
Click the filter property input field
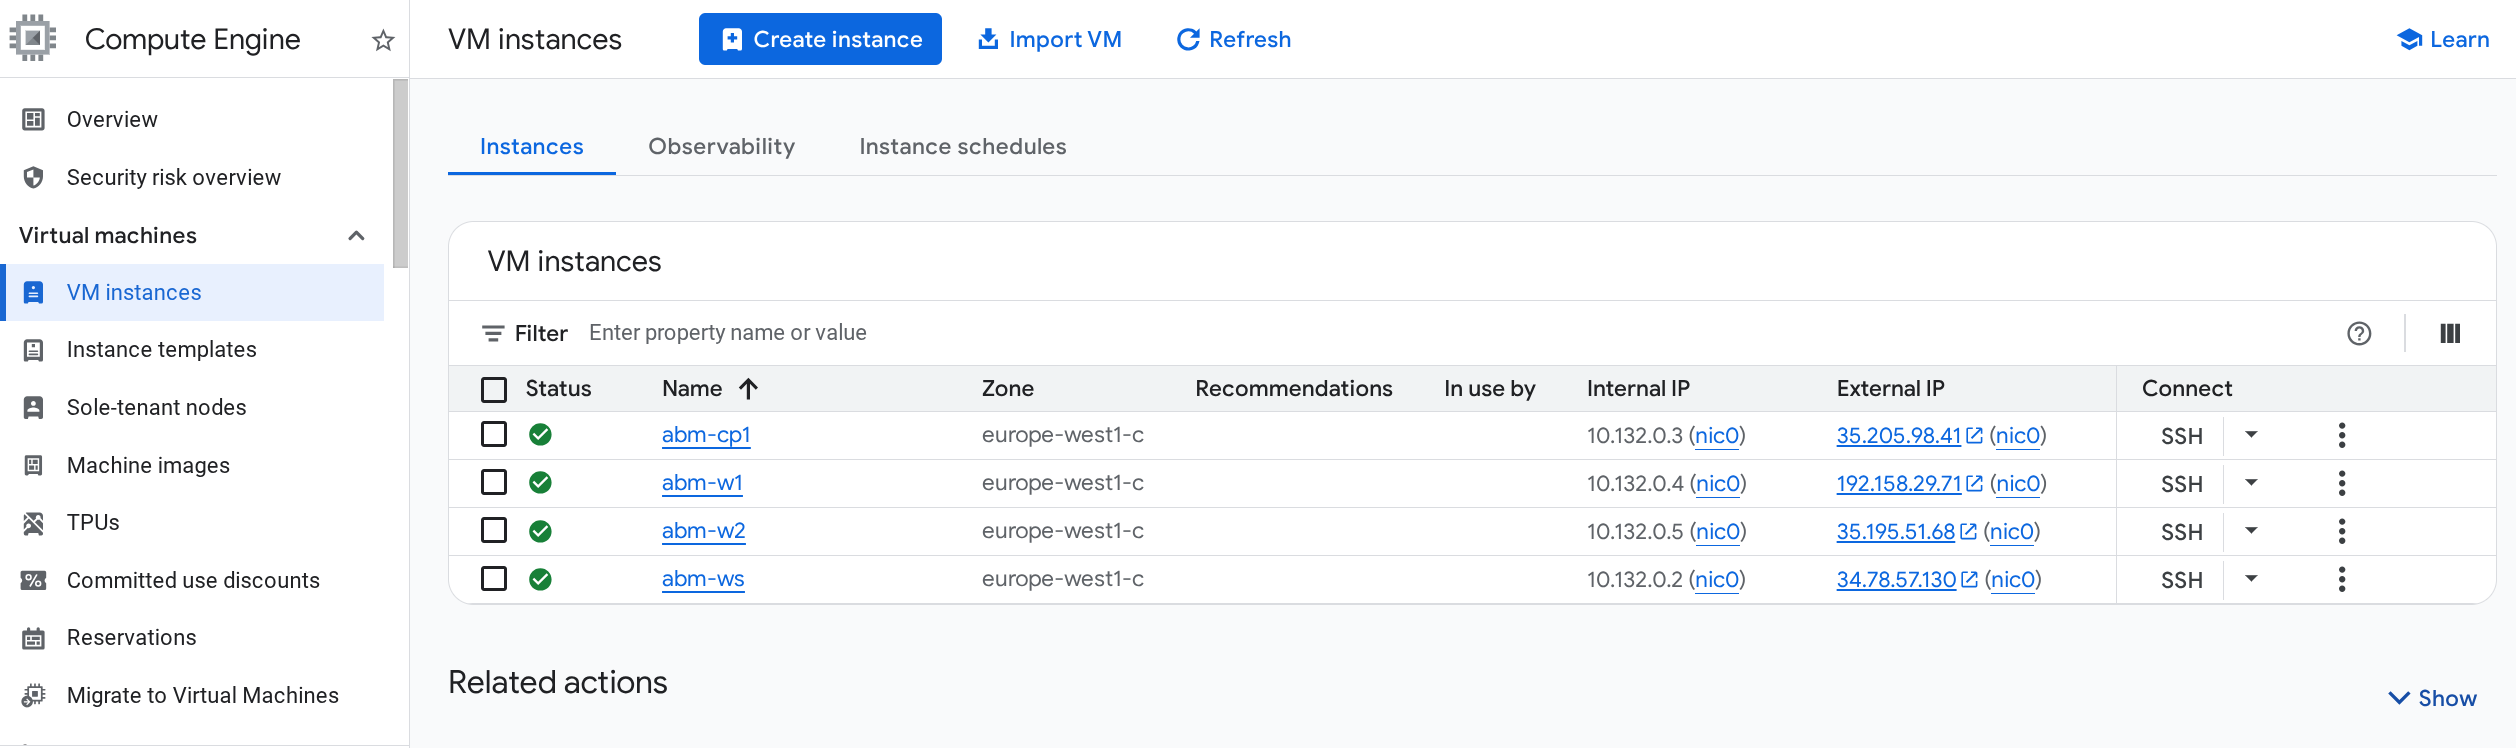[x=1450, y=333]
